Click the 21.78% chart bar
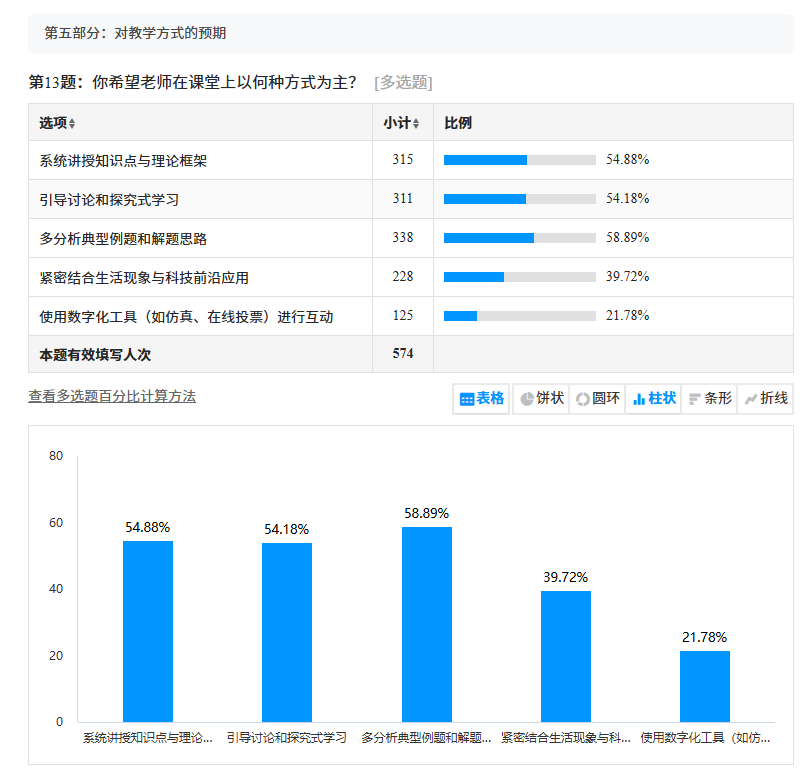Screen dimensions: 811x772 click(x=704, y=686)
